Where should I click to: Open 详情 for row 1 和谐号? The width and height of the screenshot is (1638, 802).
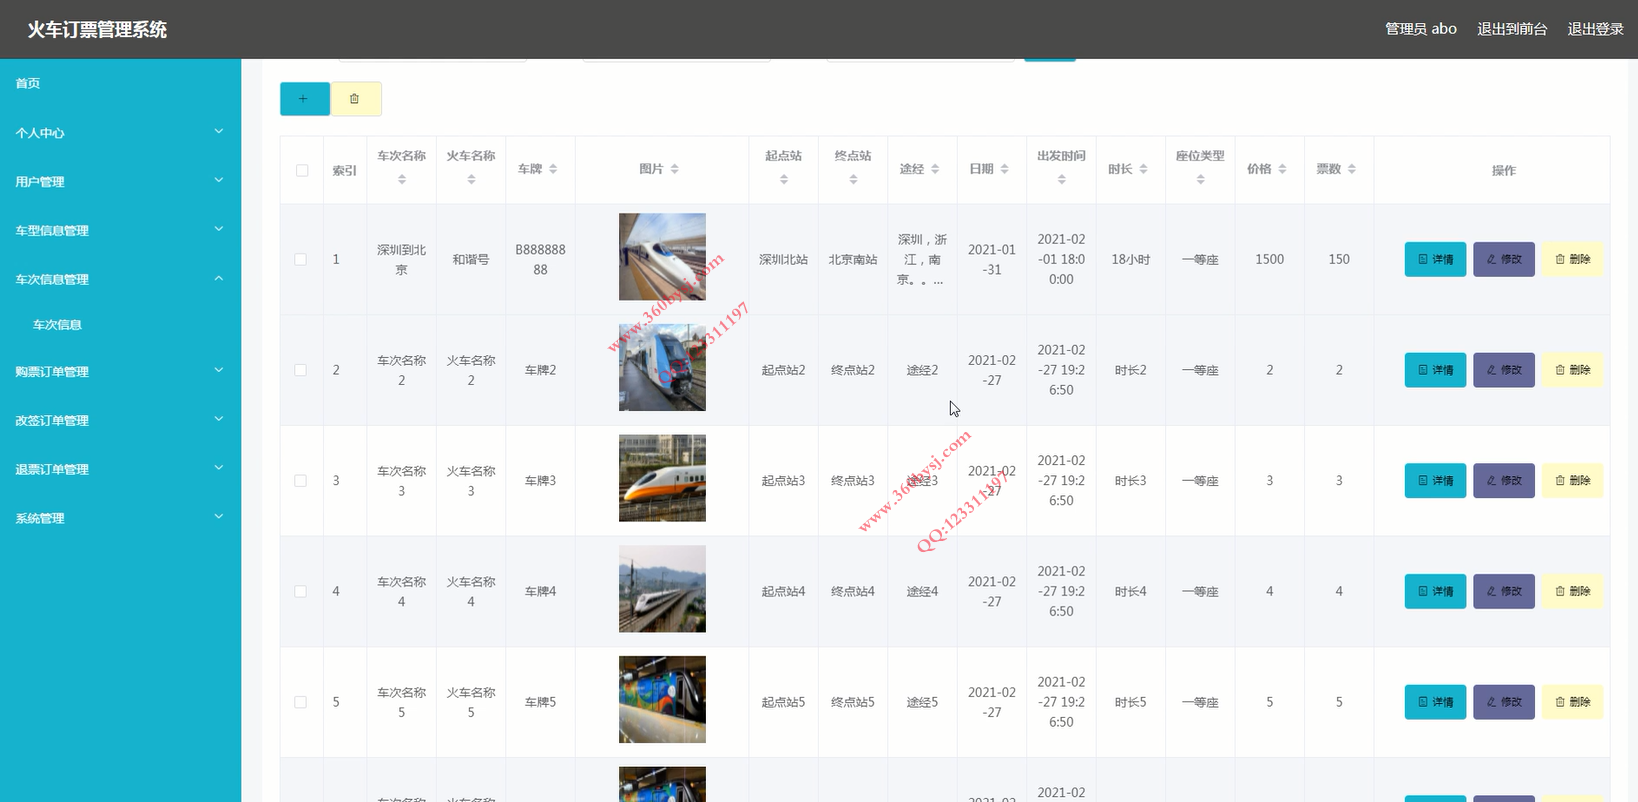click(x=1435, y=259)
